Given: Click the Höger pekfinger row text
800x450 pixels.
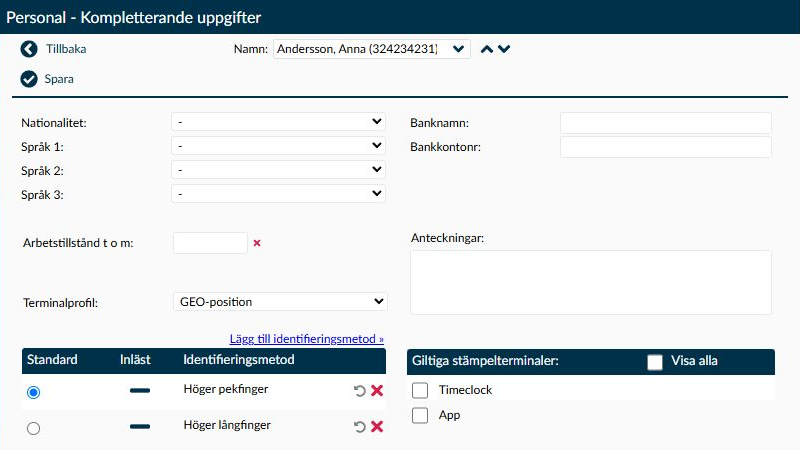Looking at the screenshot, I should [x=226, y=389].
